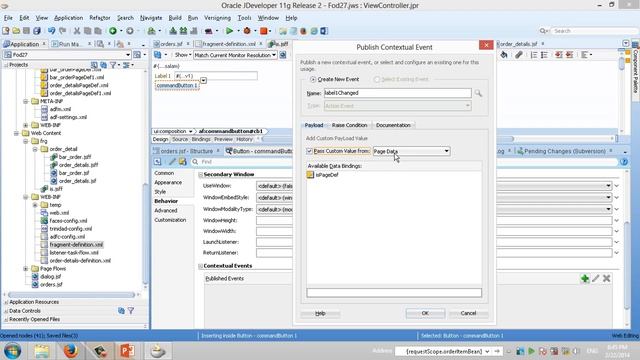The width and height of the screenshot is (640, 360).
Task: Open the Page Data dropdown
Action: (x=411, y=151)
